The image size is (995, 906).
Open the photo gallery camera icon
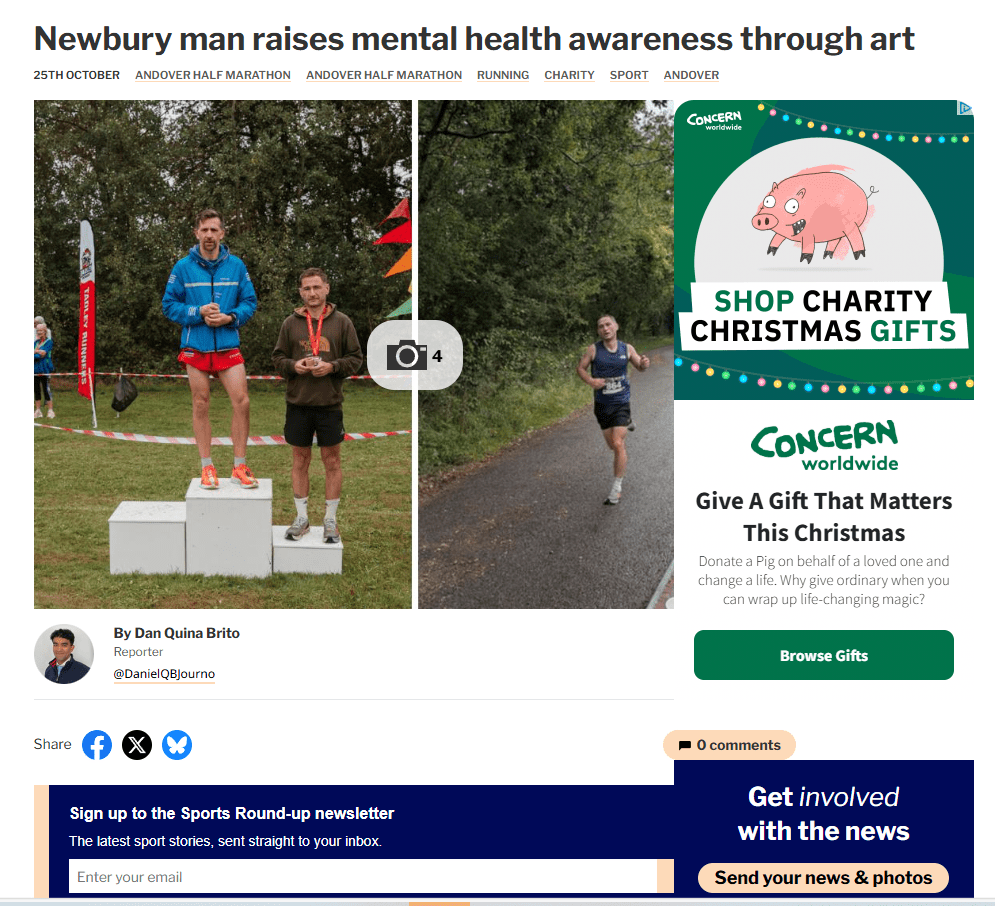[414, 355]
